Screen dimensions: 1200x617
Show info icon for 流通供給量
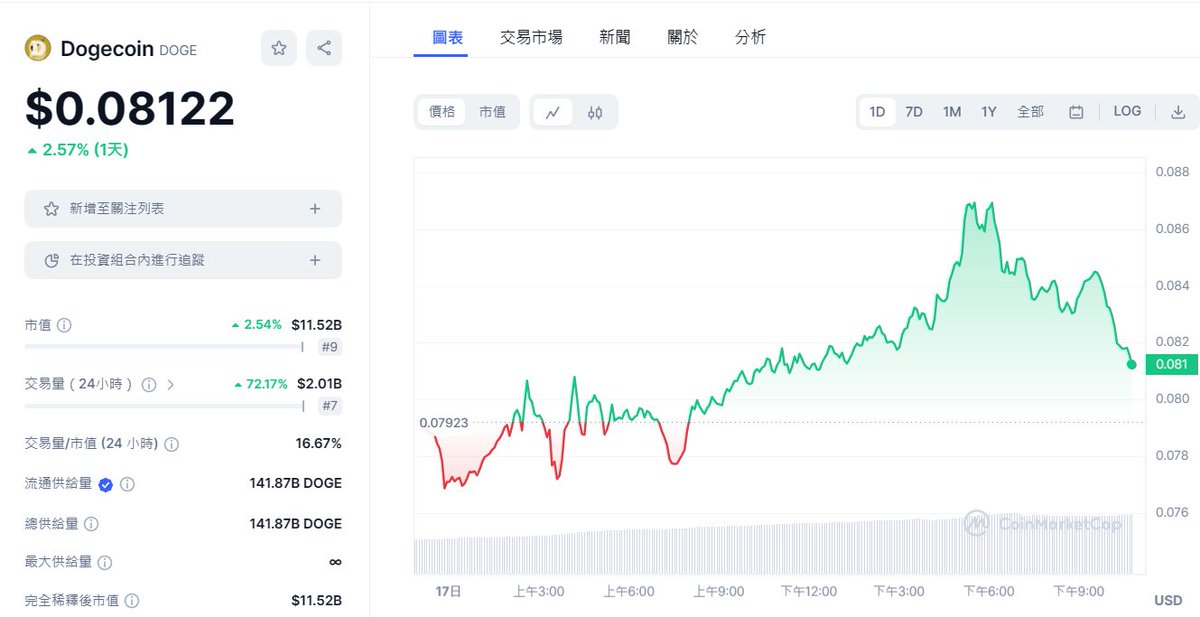coord(127,484)
